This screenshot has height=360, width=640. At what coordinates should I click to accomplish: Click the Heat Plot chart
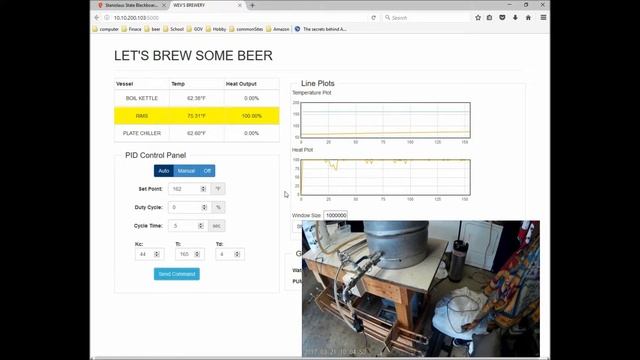[385, 177]
